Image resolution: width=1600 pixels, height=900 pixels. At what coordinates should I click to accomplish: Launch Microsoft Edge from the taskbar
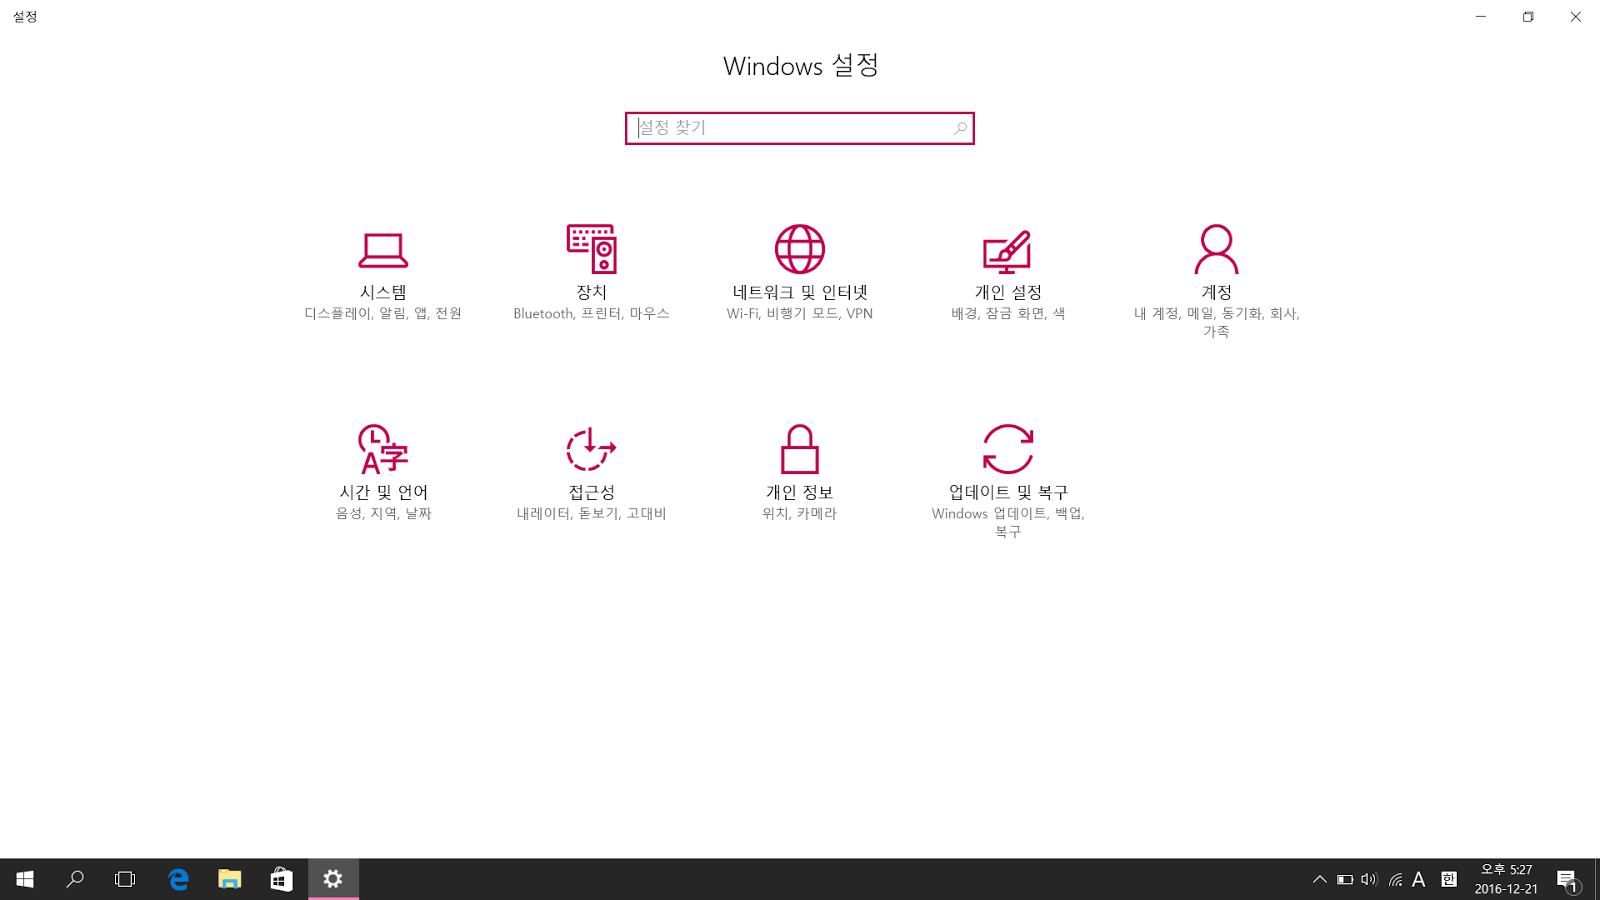[178, 879]
